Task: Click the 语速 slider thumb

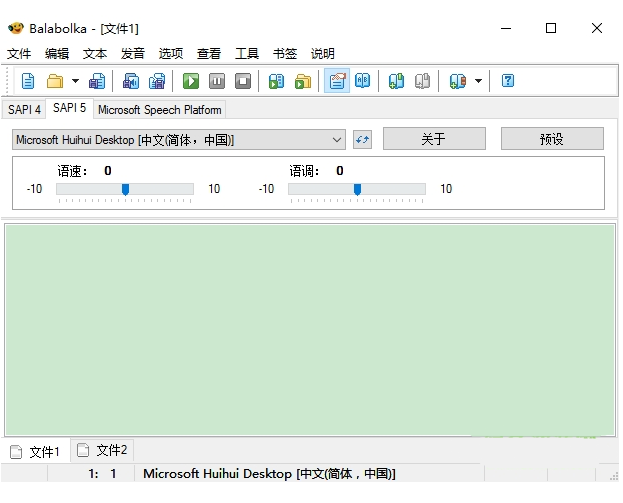Action: coord(125,190)
